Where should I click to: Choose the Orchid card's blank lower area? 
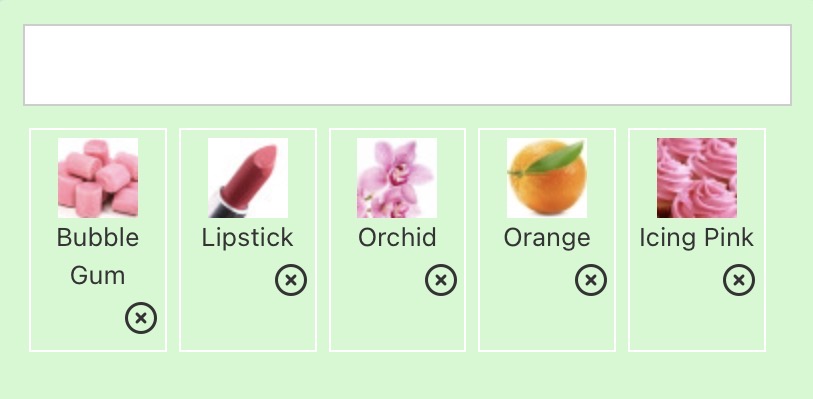tap(397, 324)
